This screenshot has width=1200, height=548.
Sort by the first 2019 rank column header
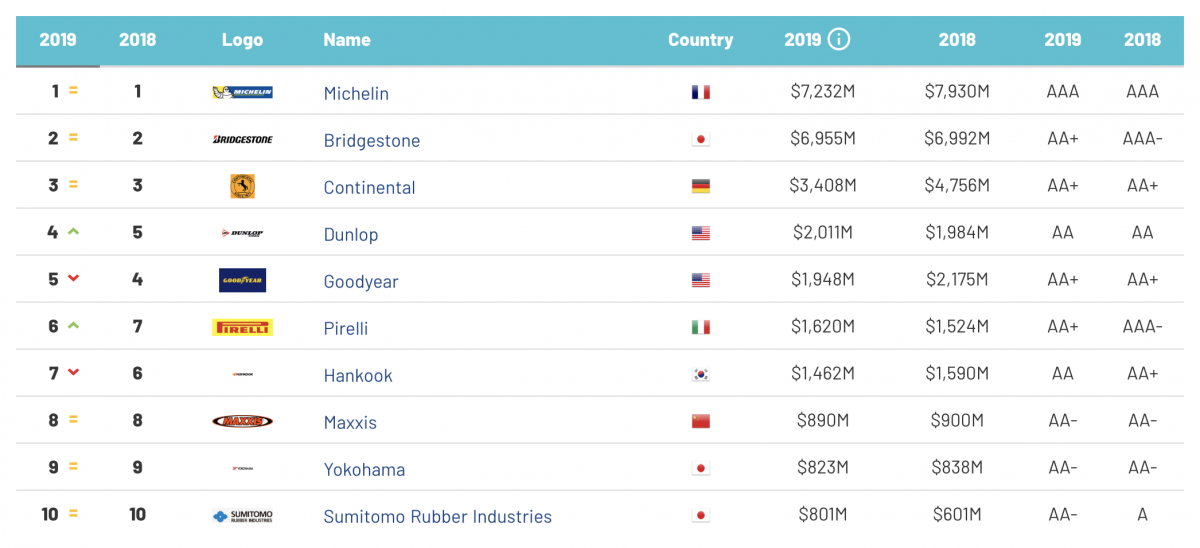(58, 40)
